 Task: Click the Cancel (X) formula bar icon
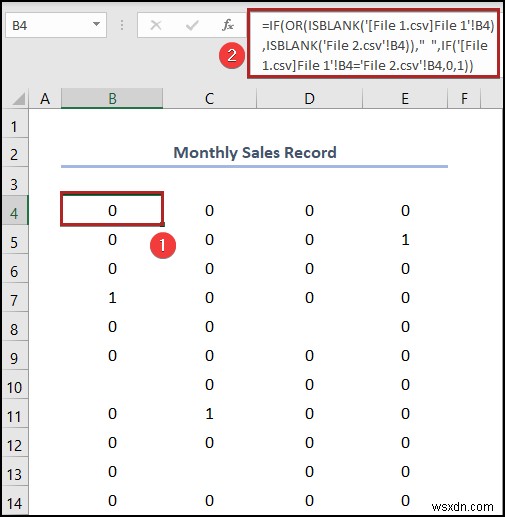(x=156, y=25)
